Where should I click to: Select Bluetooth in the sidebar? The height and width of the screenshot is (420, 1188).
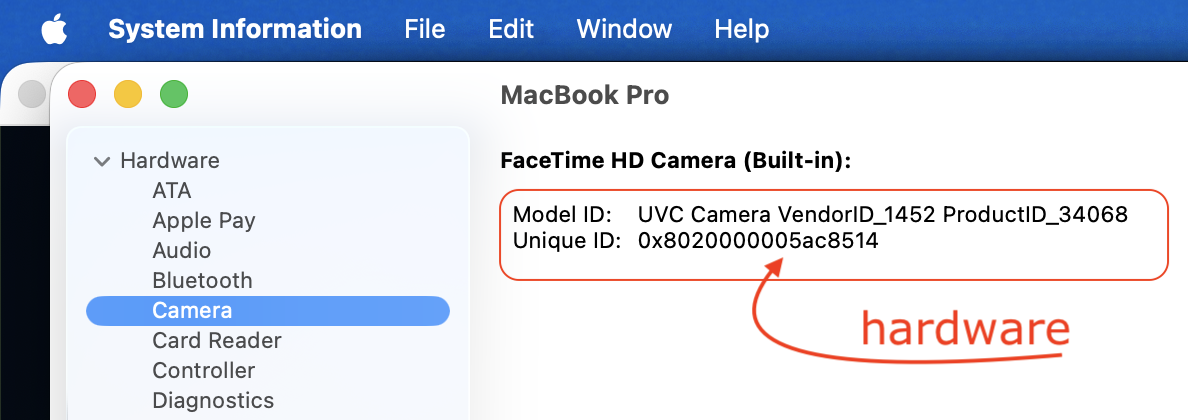(202, 280)
